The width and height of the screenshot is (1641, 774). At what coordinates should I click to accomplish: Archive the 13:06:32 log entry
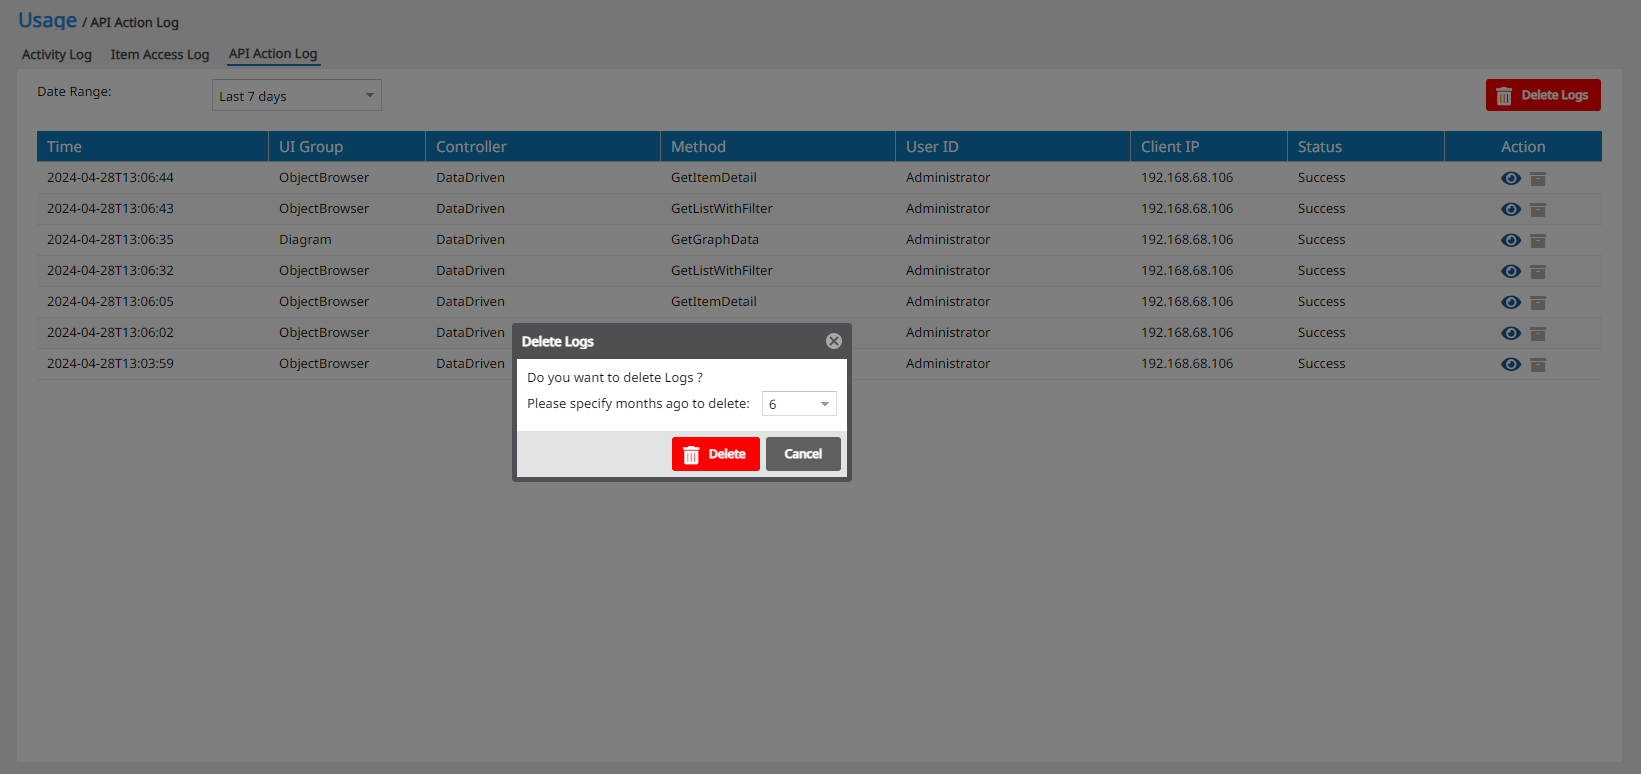tap(1538, 271)
